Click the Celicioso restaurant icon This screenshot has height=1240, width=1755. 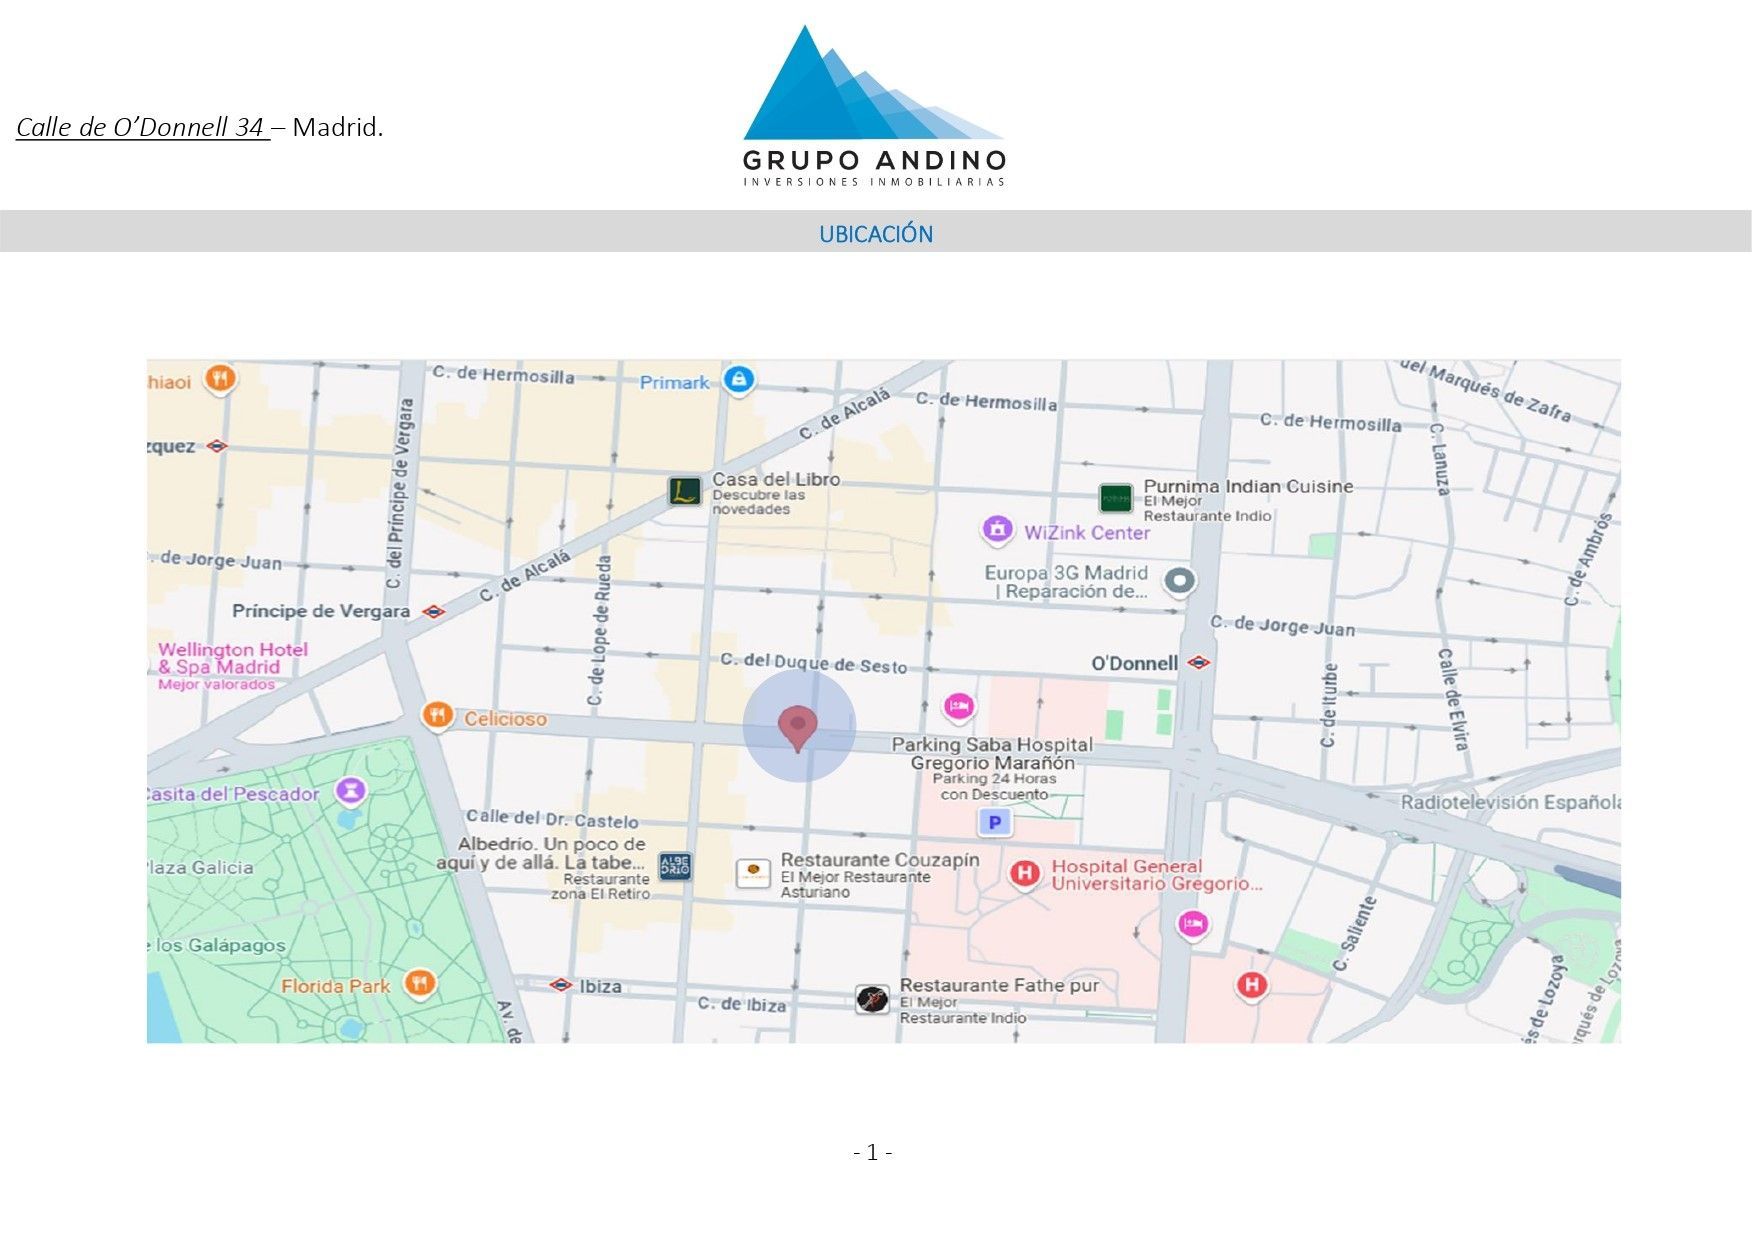tap(437, 715)
